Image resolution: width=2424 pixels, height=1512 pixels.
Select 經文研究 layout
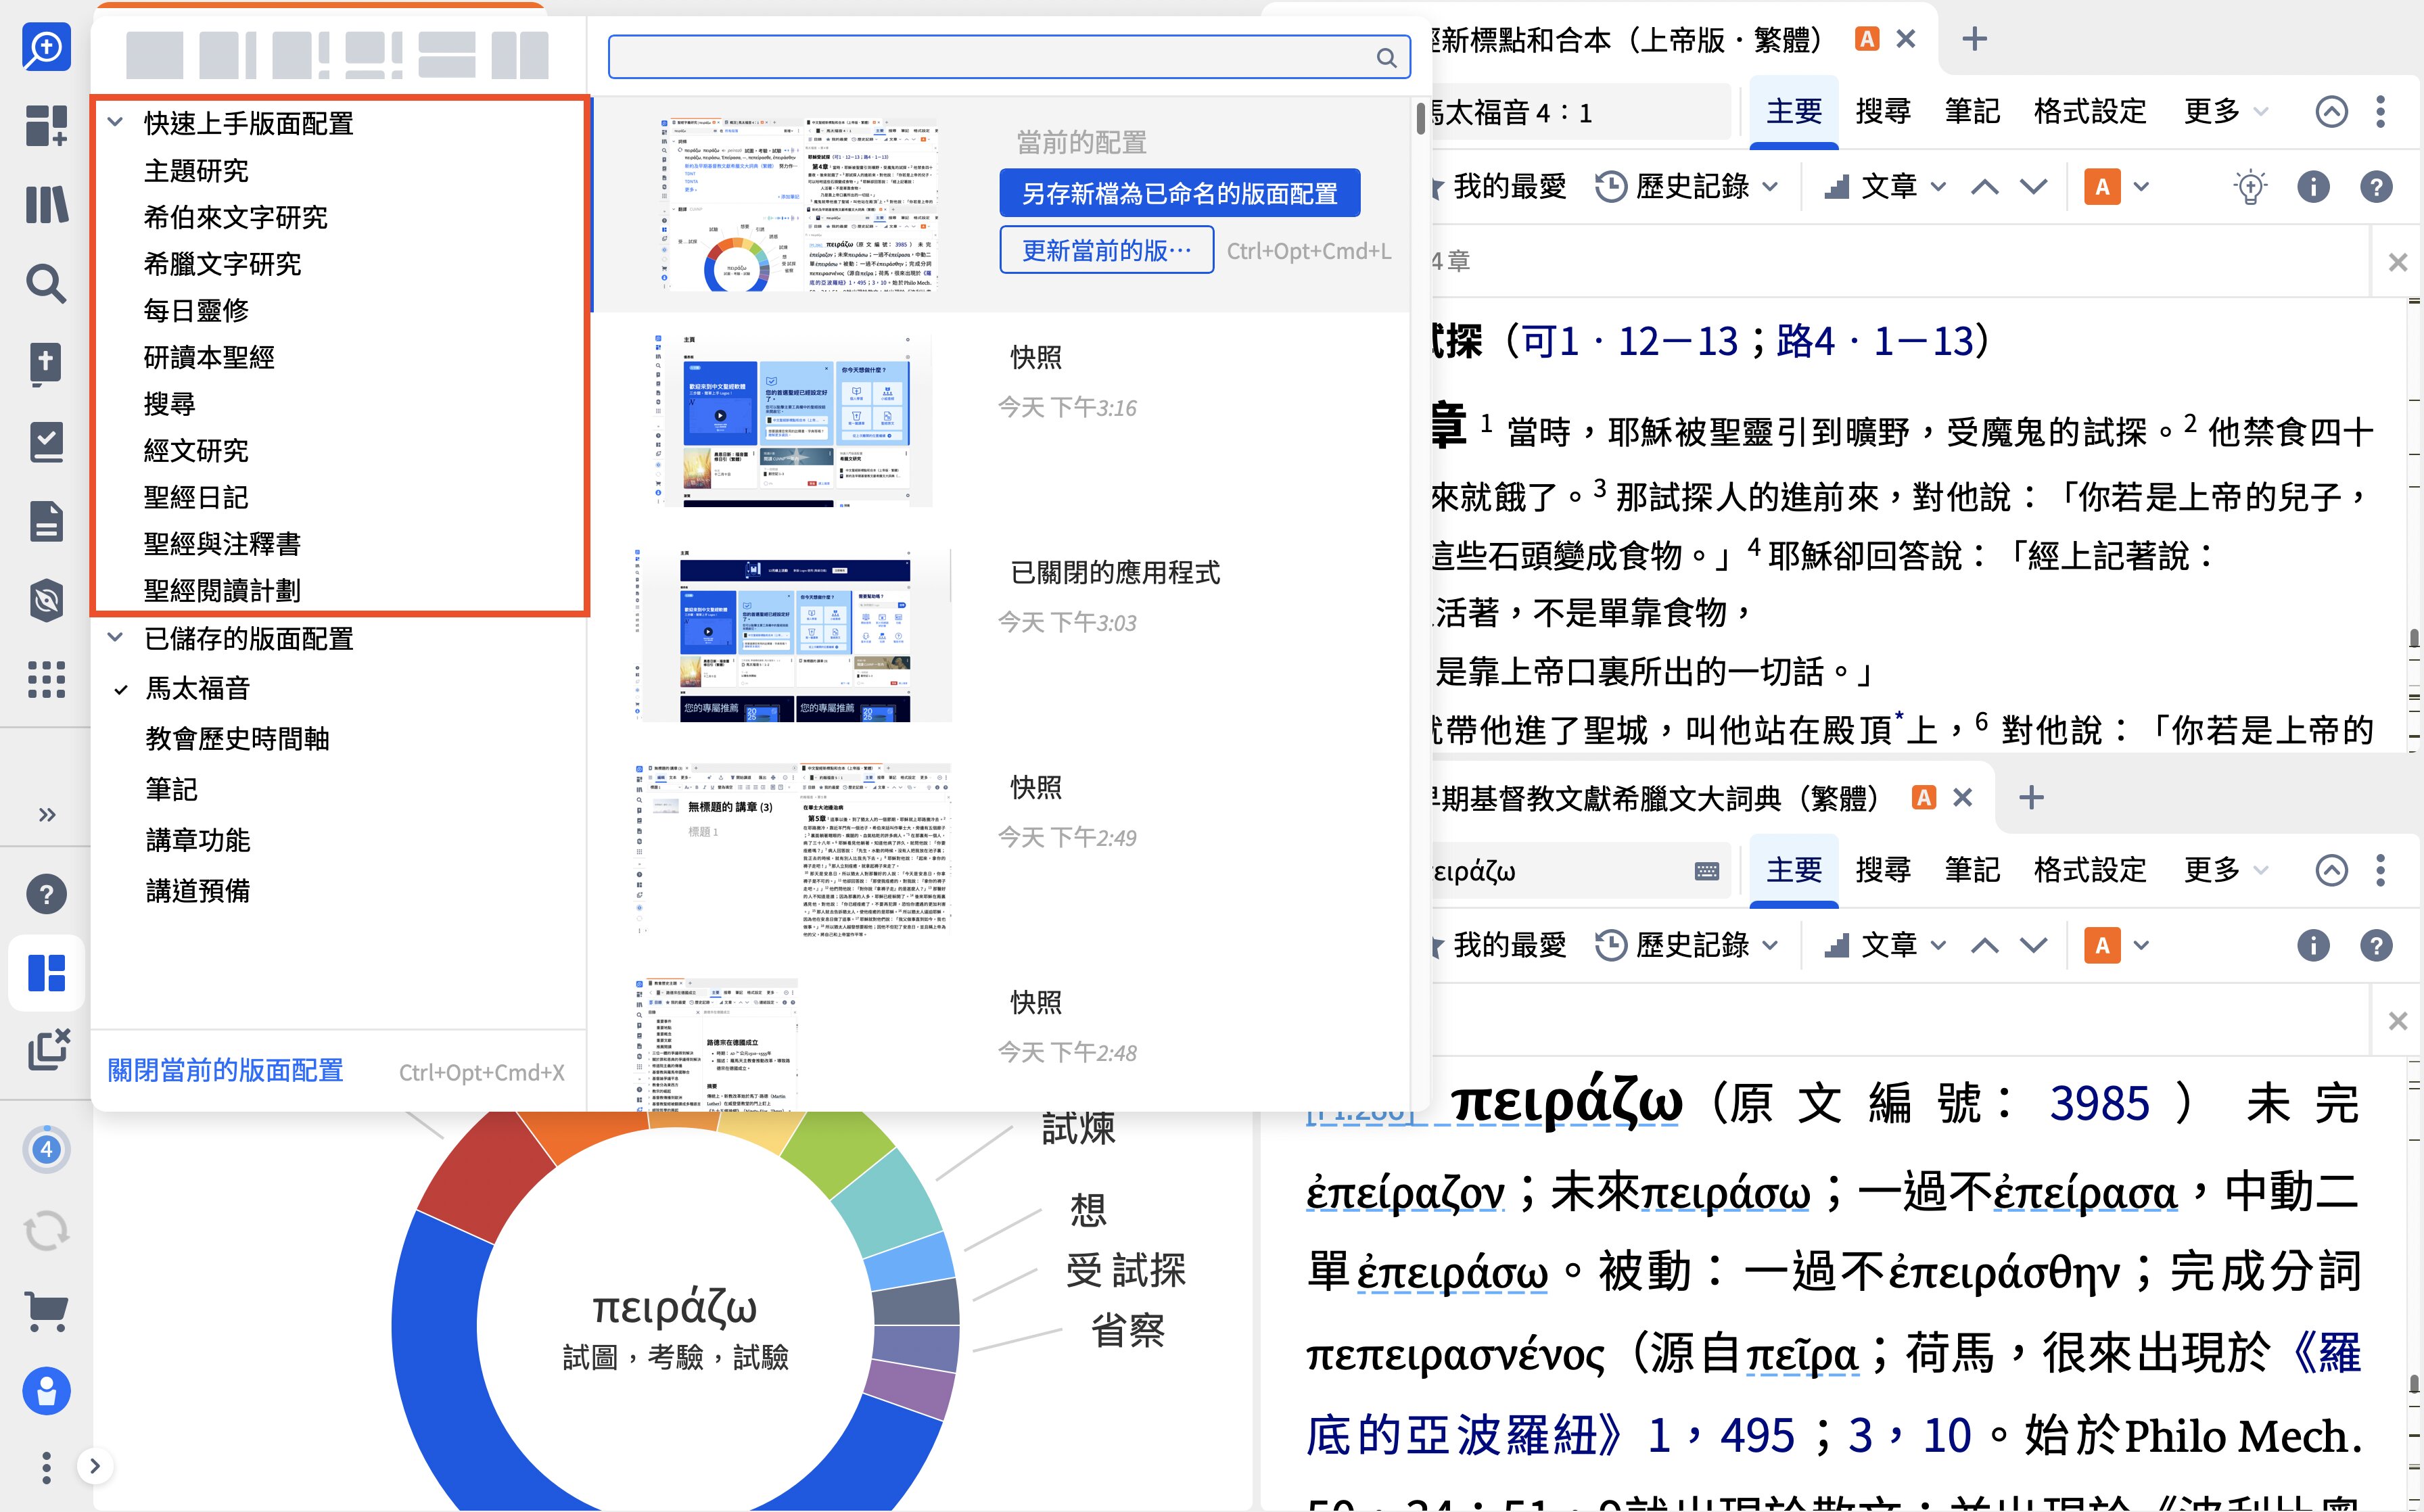point(196,451)
